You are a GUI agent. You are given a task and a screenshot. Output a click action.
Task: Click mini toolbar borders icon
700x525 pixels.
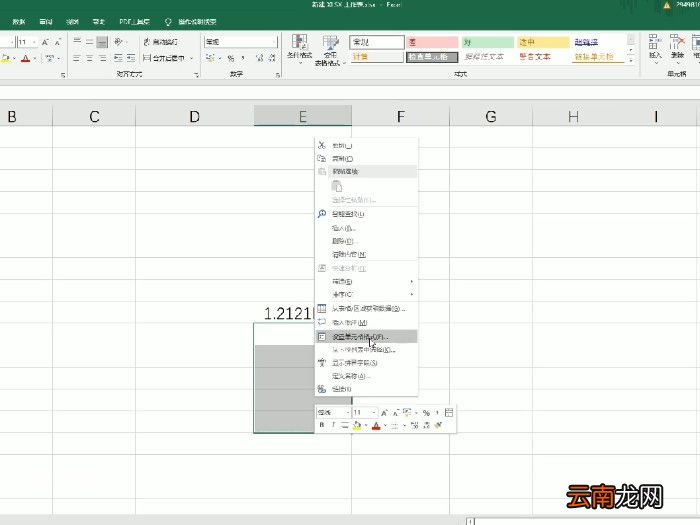point(395,425)
